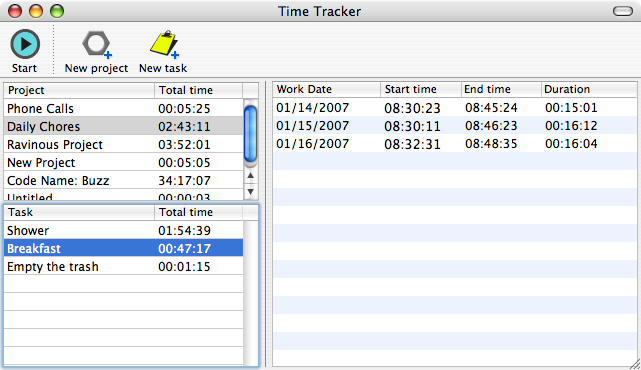Screen dimensions: 641x370
Task: Click total time 00:01:15 of Empty the trash
Action: (184, 267)
